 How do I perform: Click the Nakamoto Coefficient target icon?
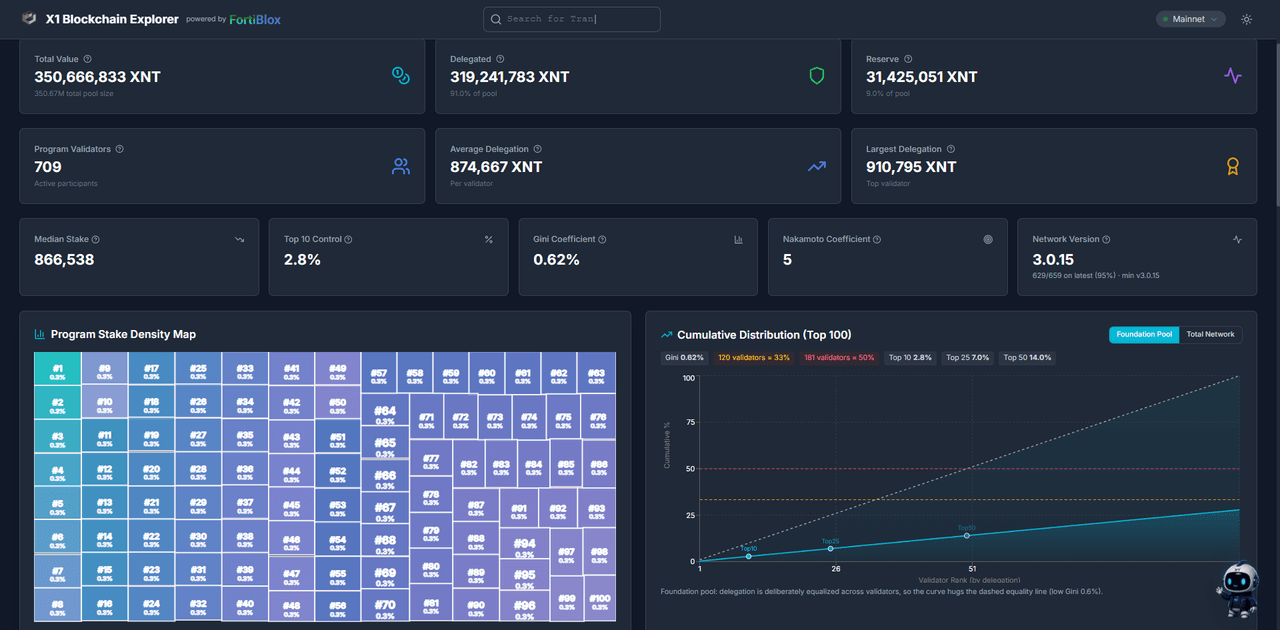tap(988, 239)
